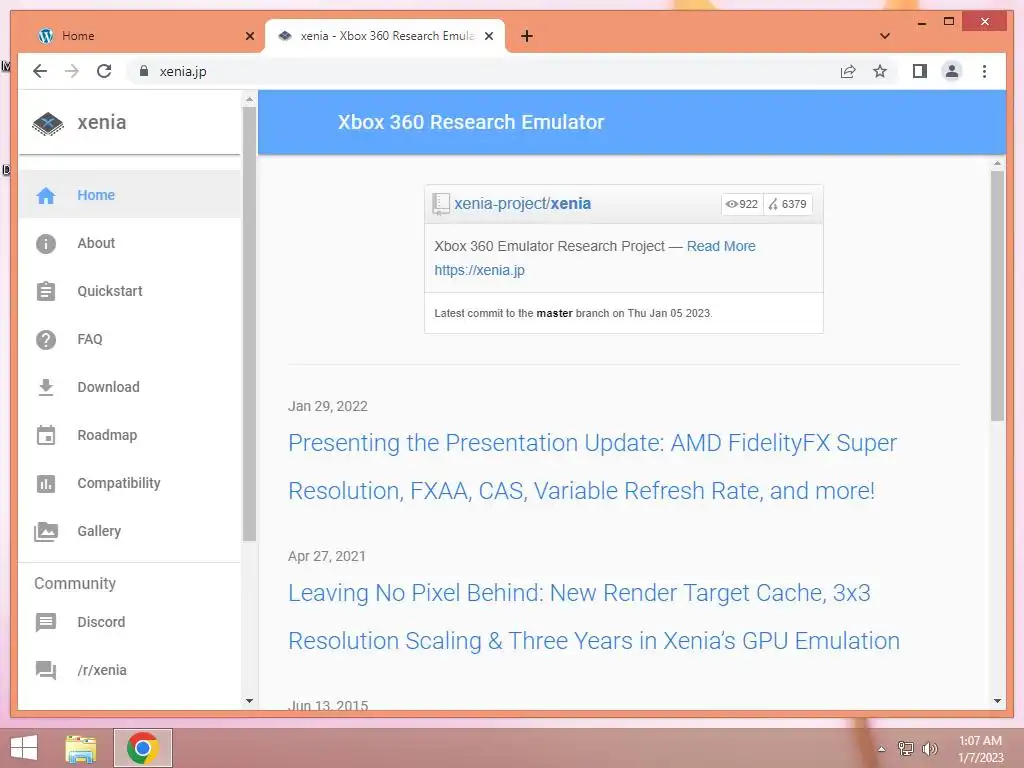Click the taskbar clock 1:07 AM
Screen dimensions: 1024x768
[x=980, y=741]
